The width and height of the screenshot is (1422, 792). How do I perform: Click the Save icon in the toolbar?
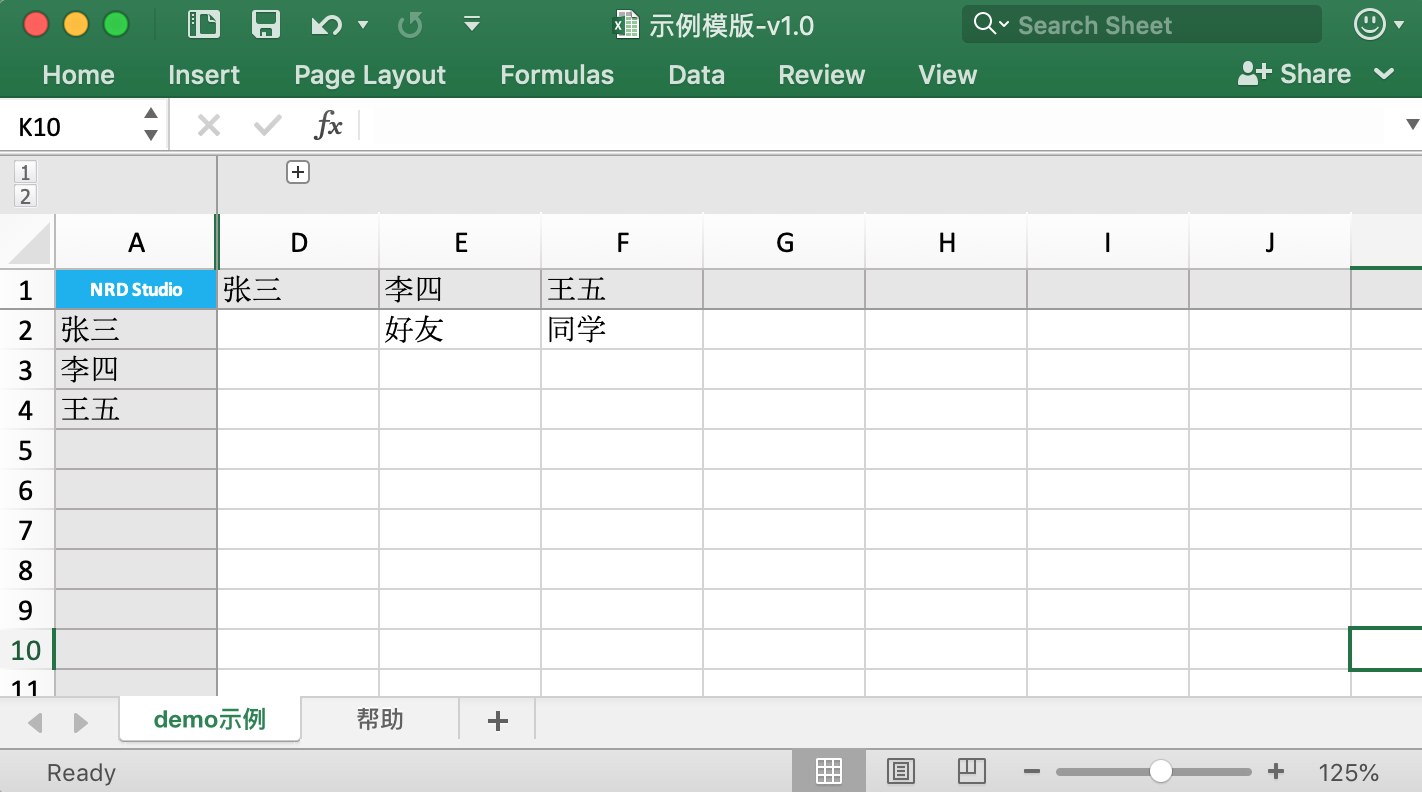pos(265,24)
